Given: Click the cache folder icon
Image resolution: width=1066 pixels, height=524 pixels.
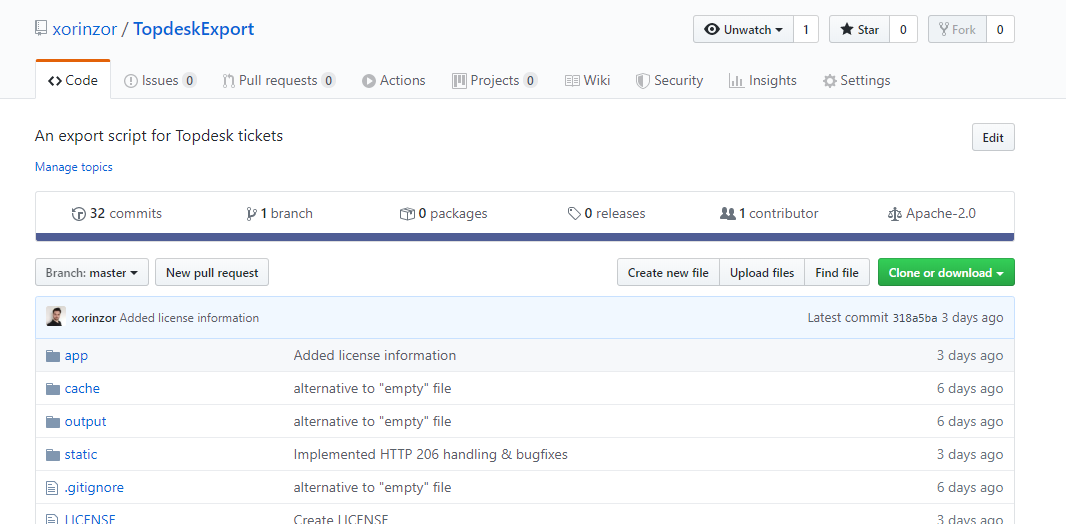Looking at the screenshot, I should click(53, 389).
